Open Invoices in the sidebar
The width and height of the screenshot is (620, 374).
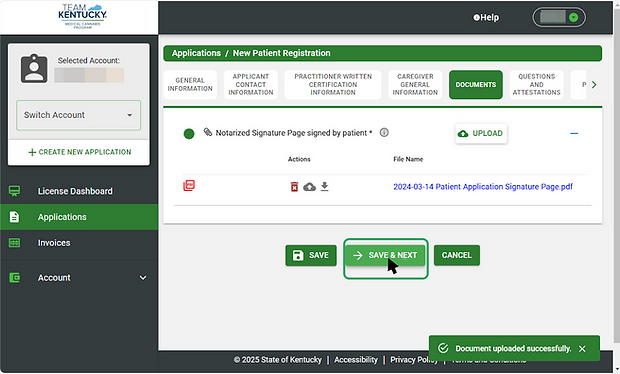click(54, 243)
